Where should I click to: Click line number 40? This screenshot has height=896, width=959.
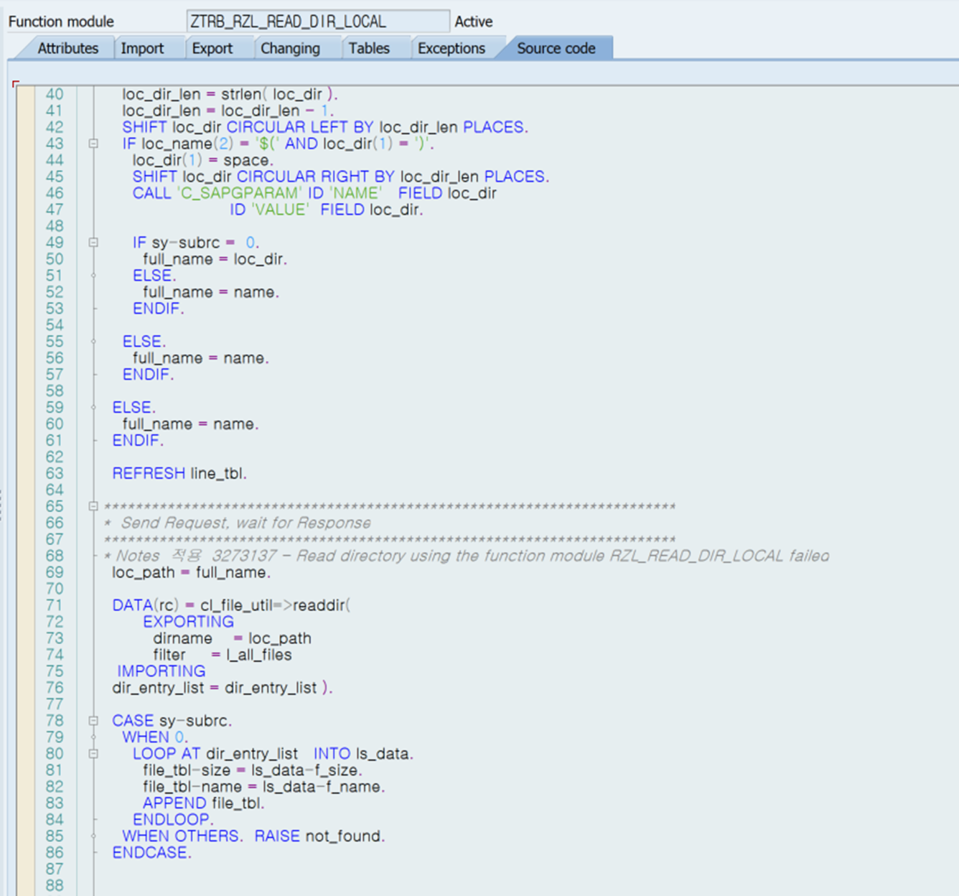[54, 94]
